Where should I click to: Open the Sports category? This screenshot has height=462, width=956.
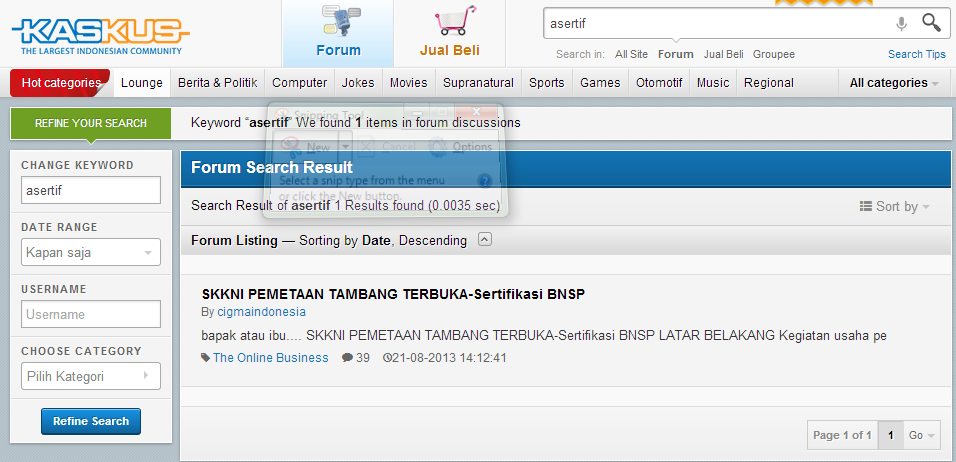(x=546, y=83)
